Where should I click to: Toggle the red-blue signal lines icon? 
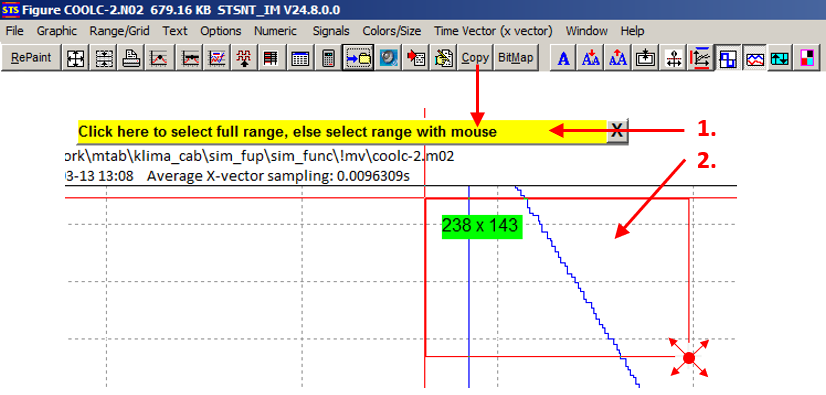[755, 58]
